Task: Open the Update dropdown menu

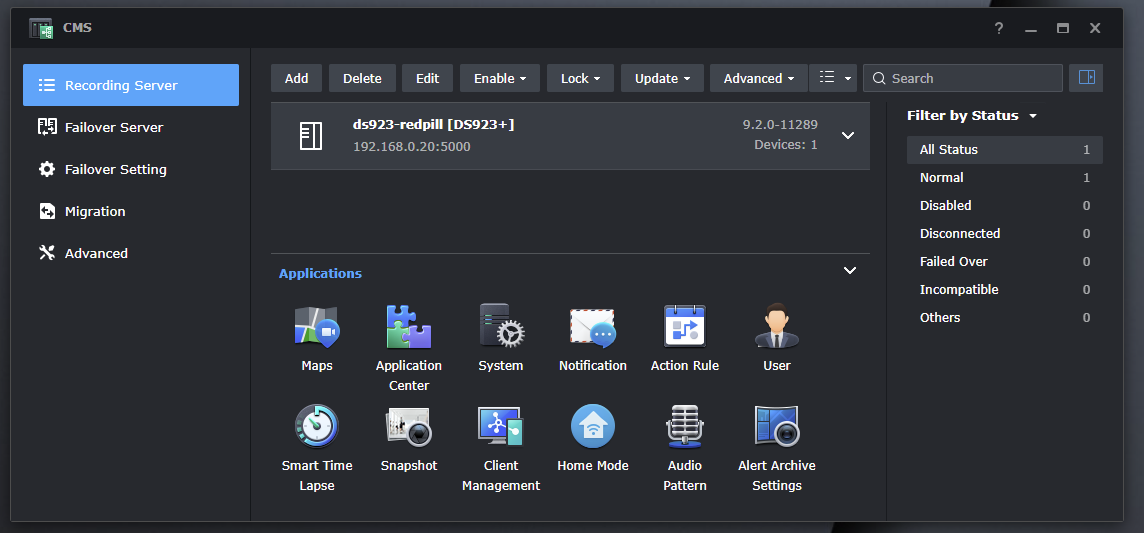Action: pyautogui.click(x=662, y=78)
